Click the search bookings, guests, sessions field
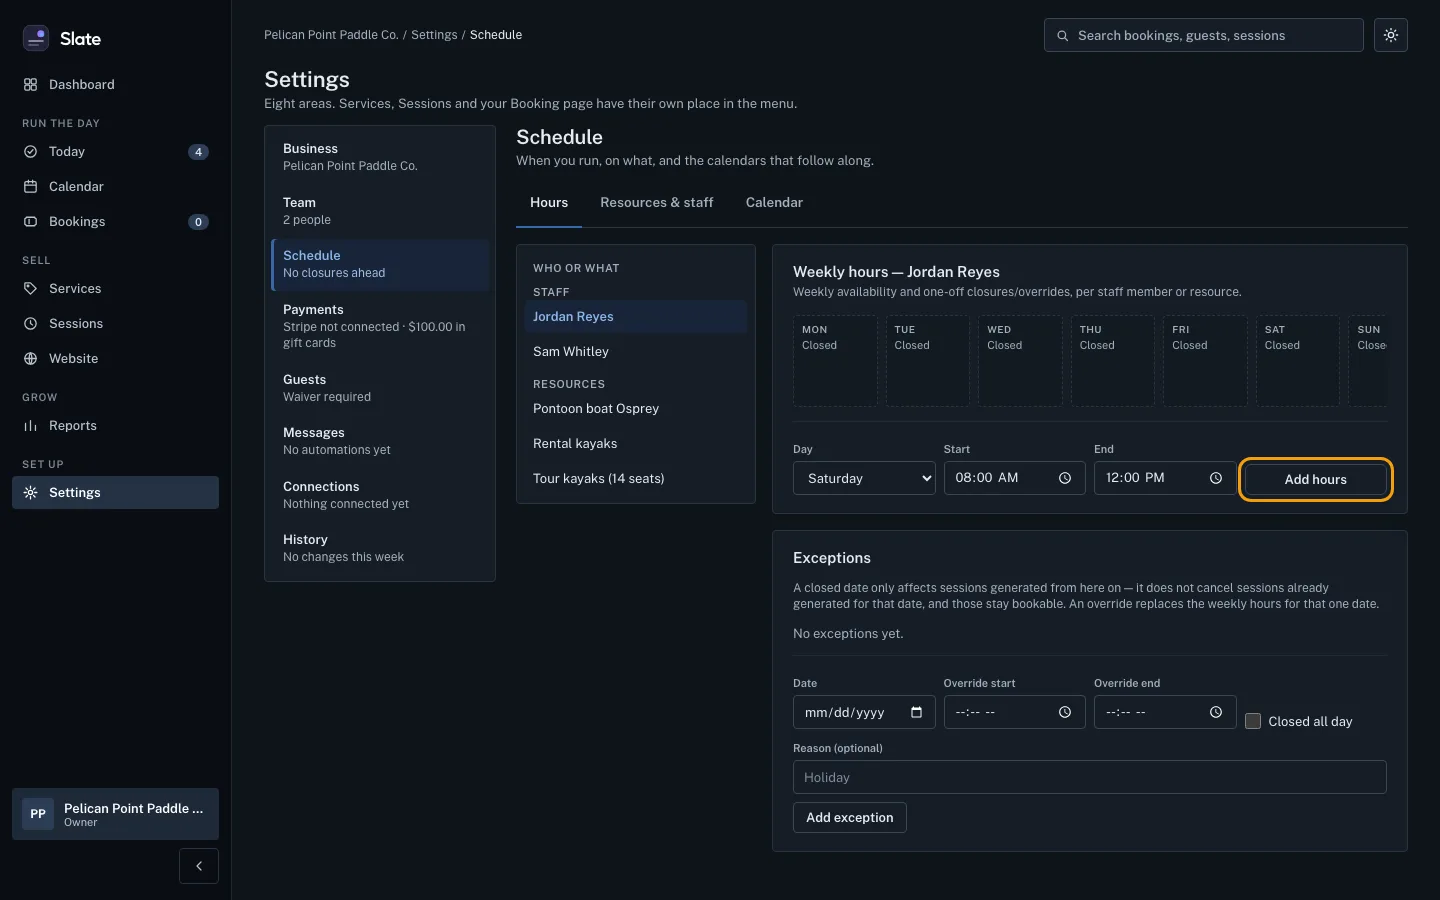The height and width of the screenshot is (900, 1440). 1204,35
